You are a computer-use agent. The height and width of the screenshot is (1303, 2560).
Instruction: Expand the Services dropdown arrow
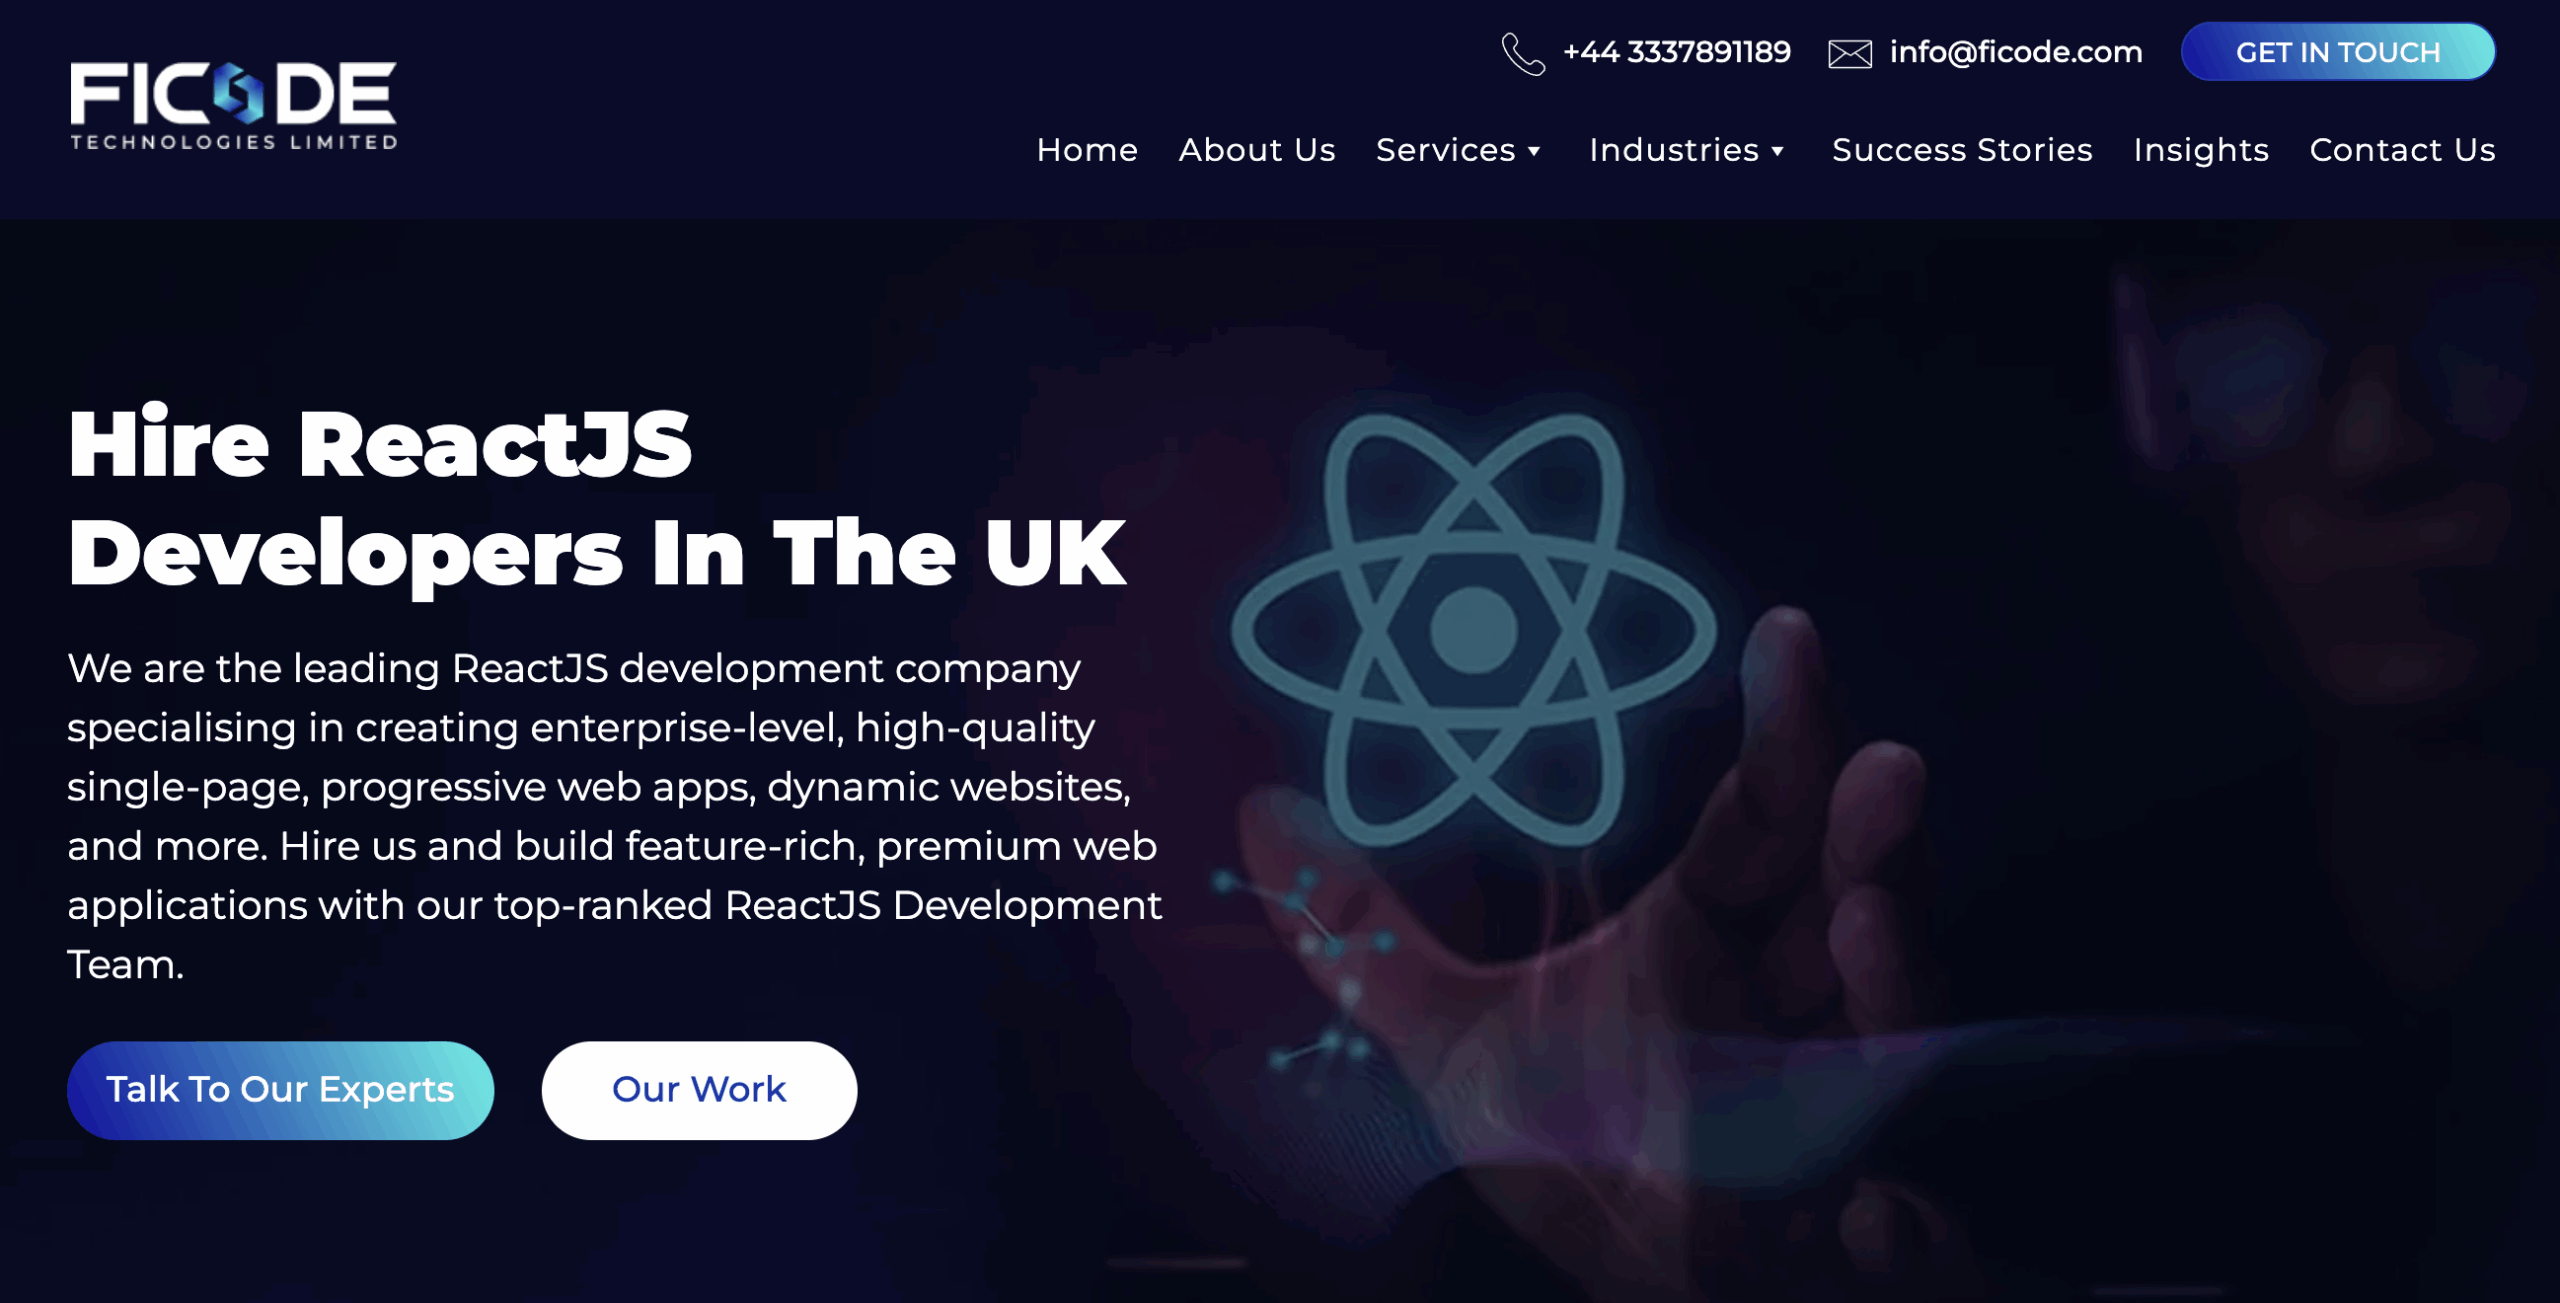(1534, 151)
